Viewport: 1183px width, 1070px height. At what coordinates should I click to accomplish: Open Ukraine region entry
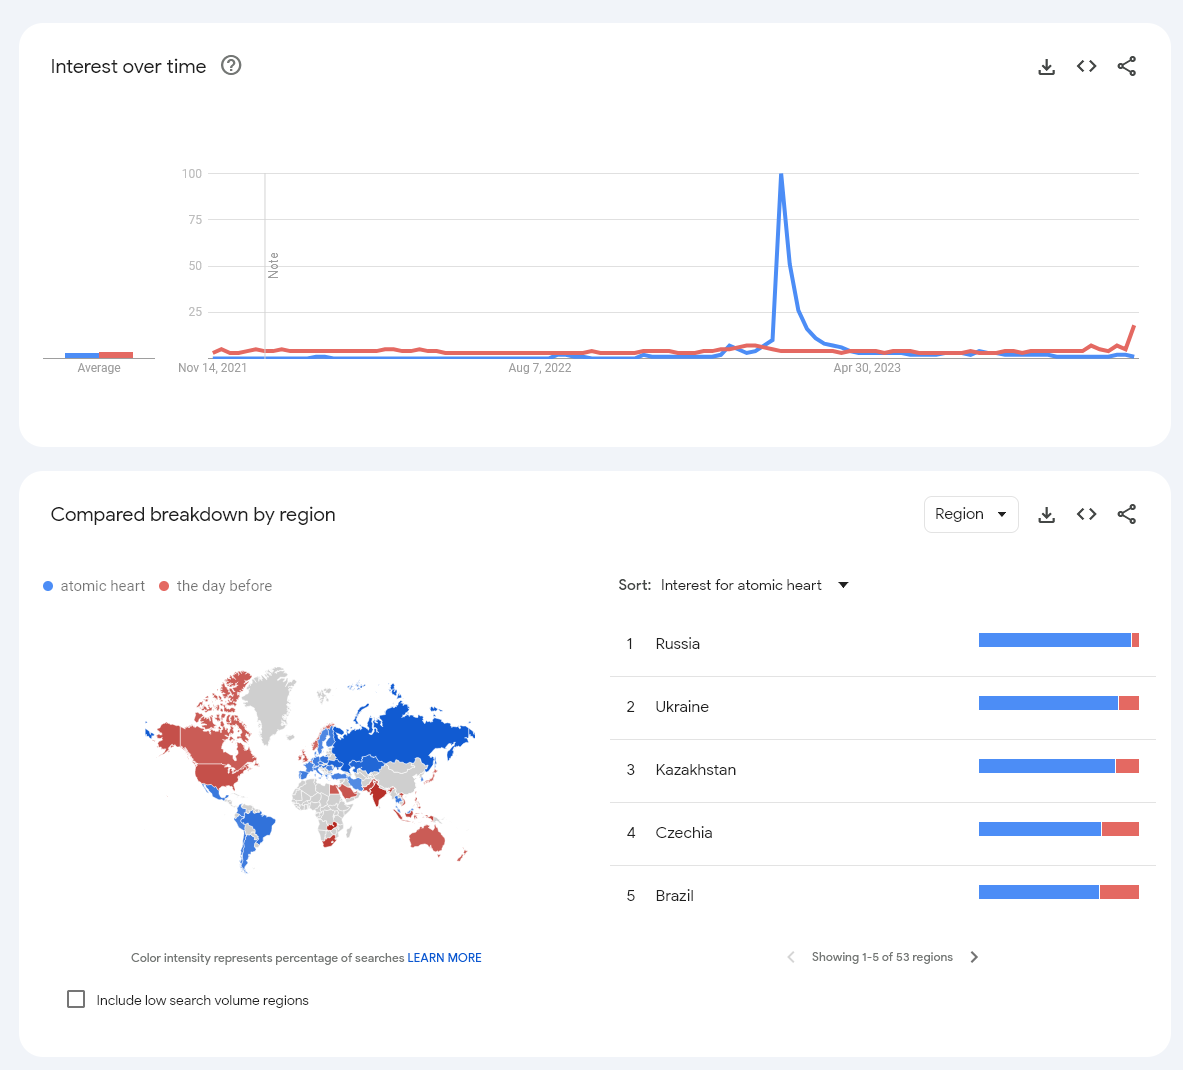[x=681, y=707]
